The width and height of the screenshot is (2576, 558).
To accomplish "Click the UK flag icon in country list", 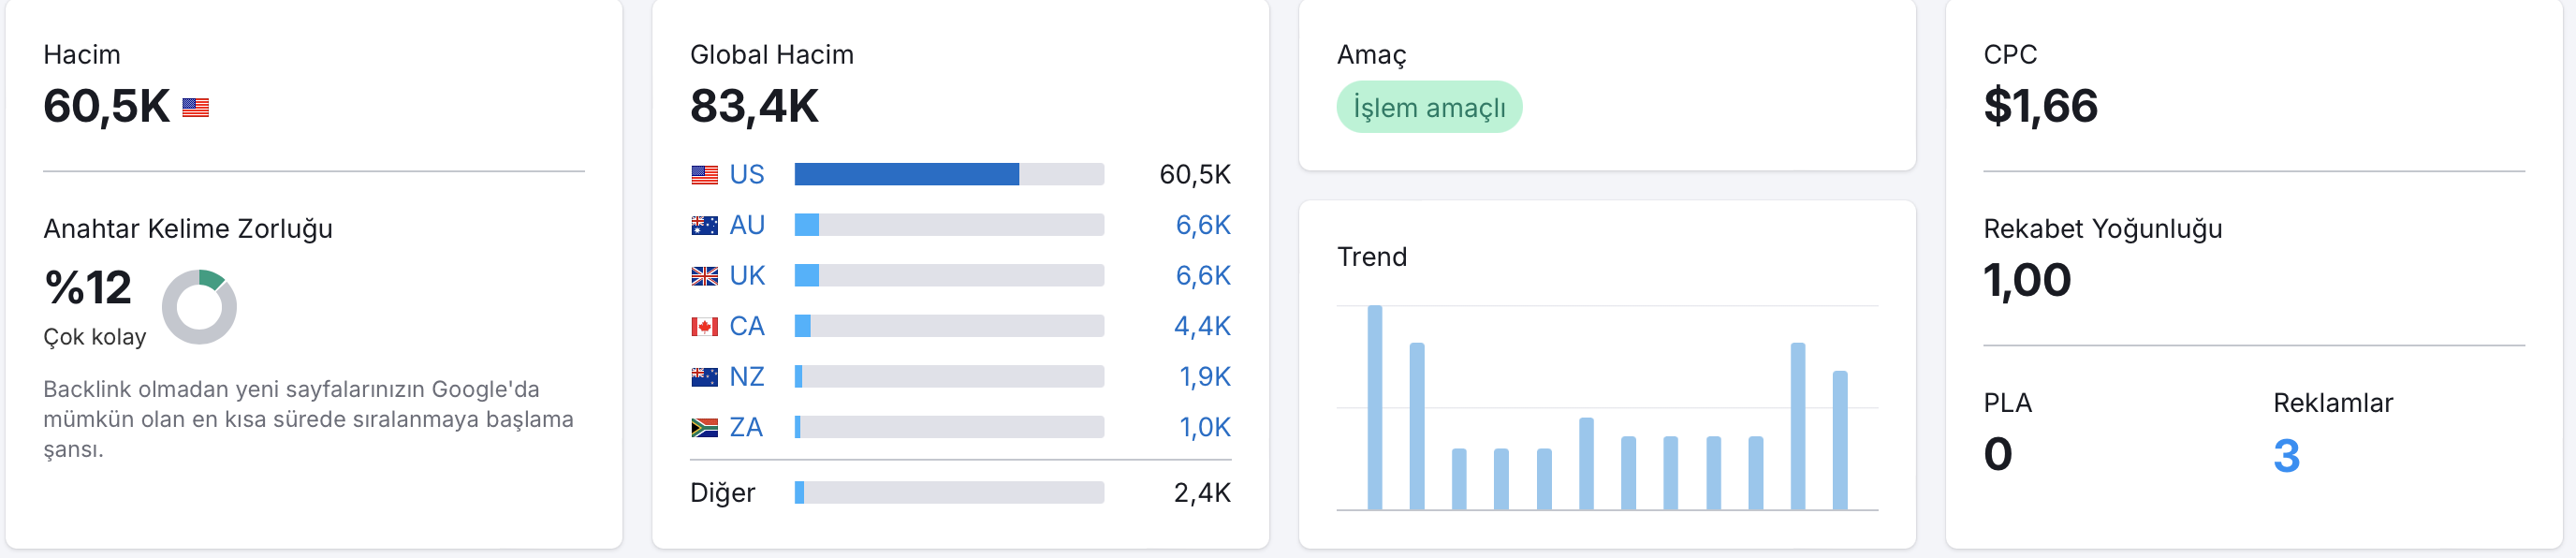I will tap(704, 276).
